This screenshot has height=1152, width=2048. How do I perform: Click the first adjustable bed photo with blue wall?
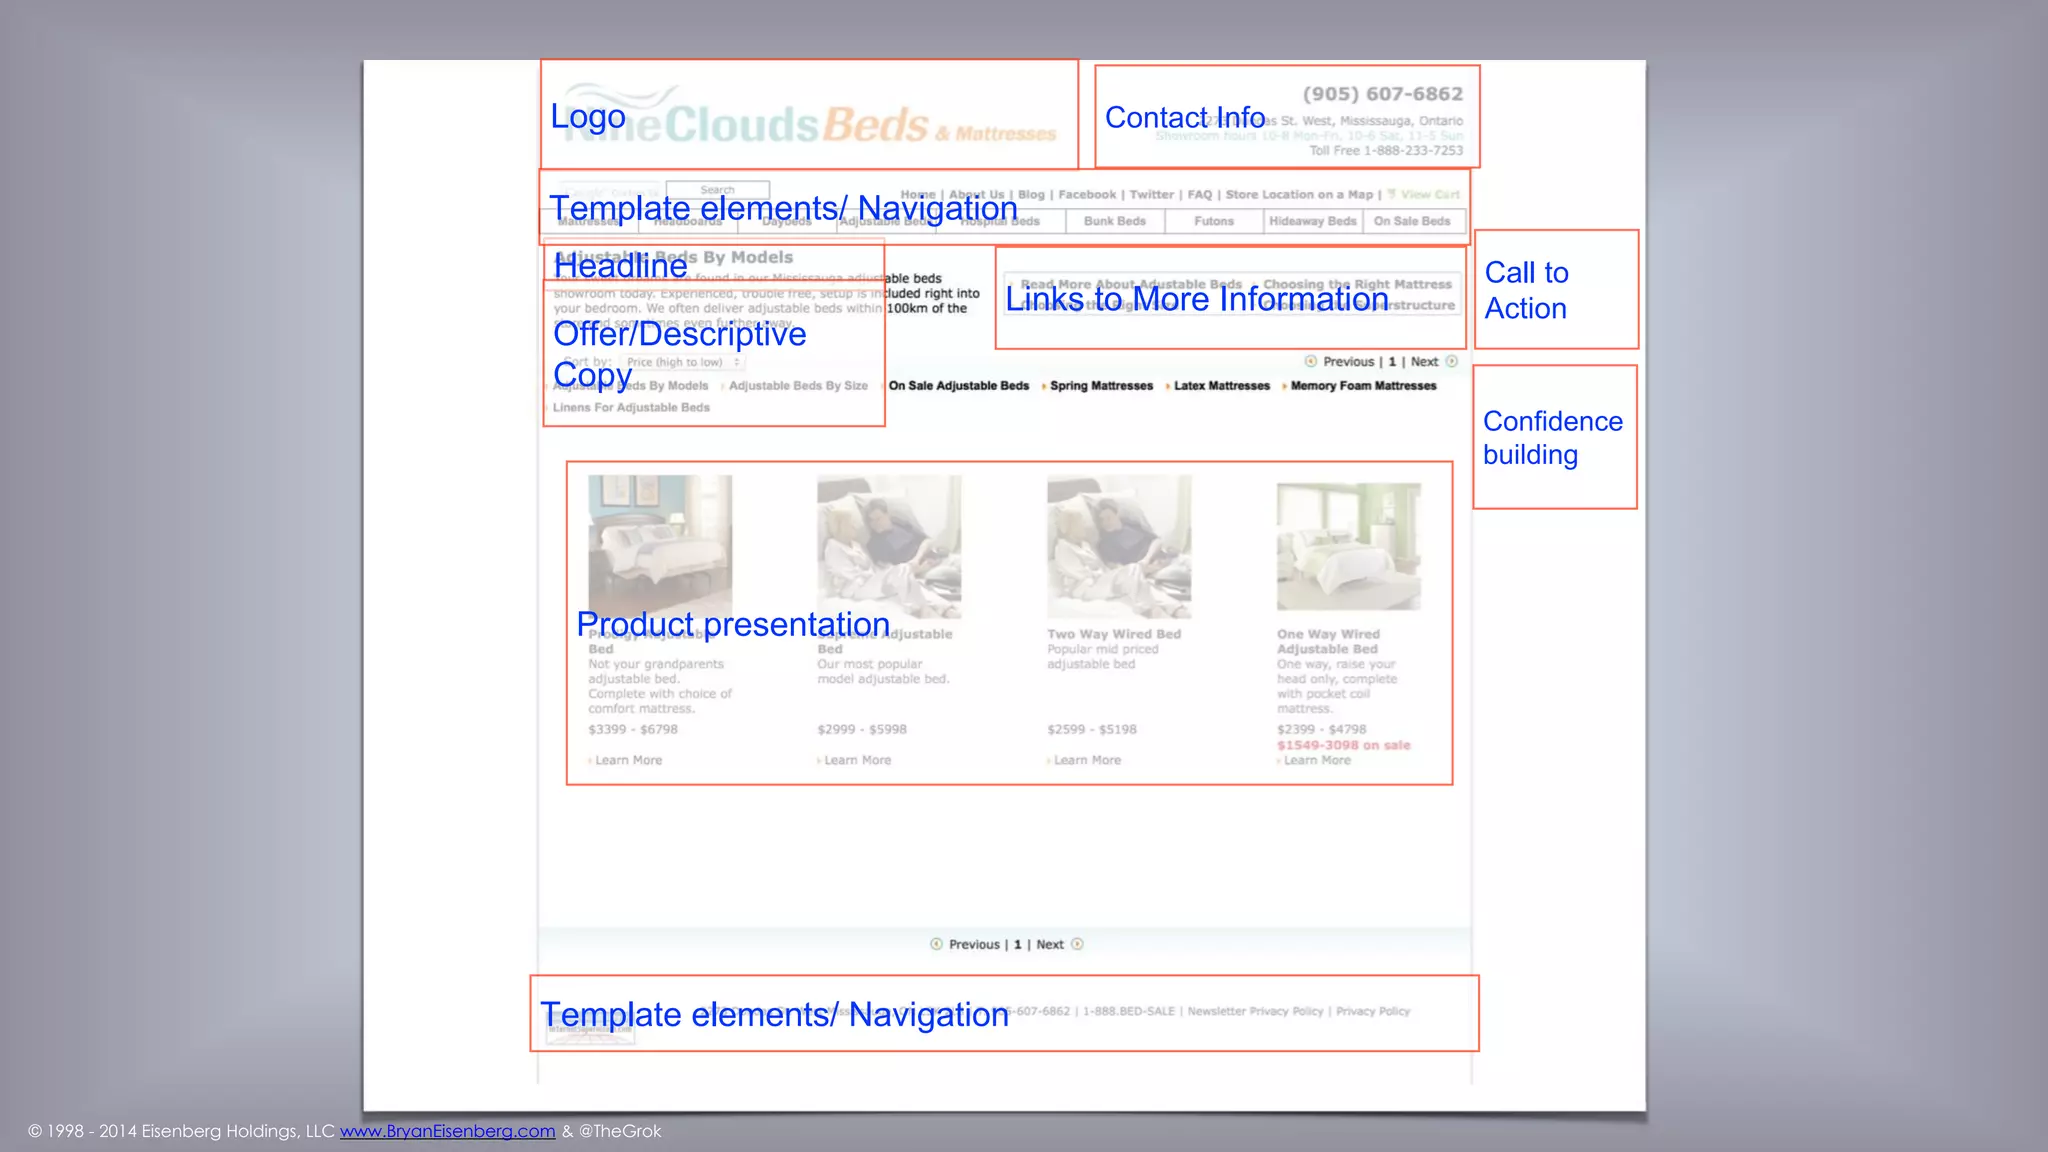tap(660, 546)
